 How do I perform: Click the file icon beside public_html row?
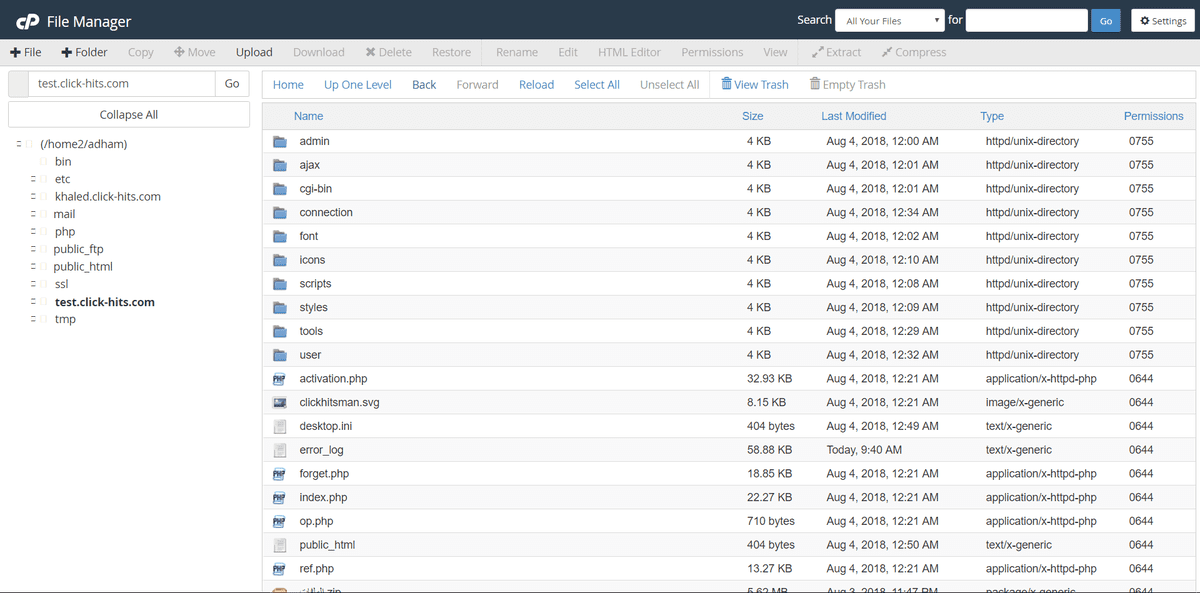(x=280, y=545)
